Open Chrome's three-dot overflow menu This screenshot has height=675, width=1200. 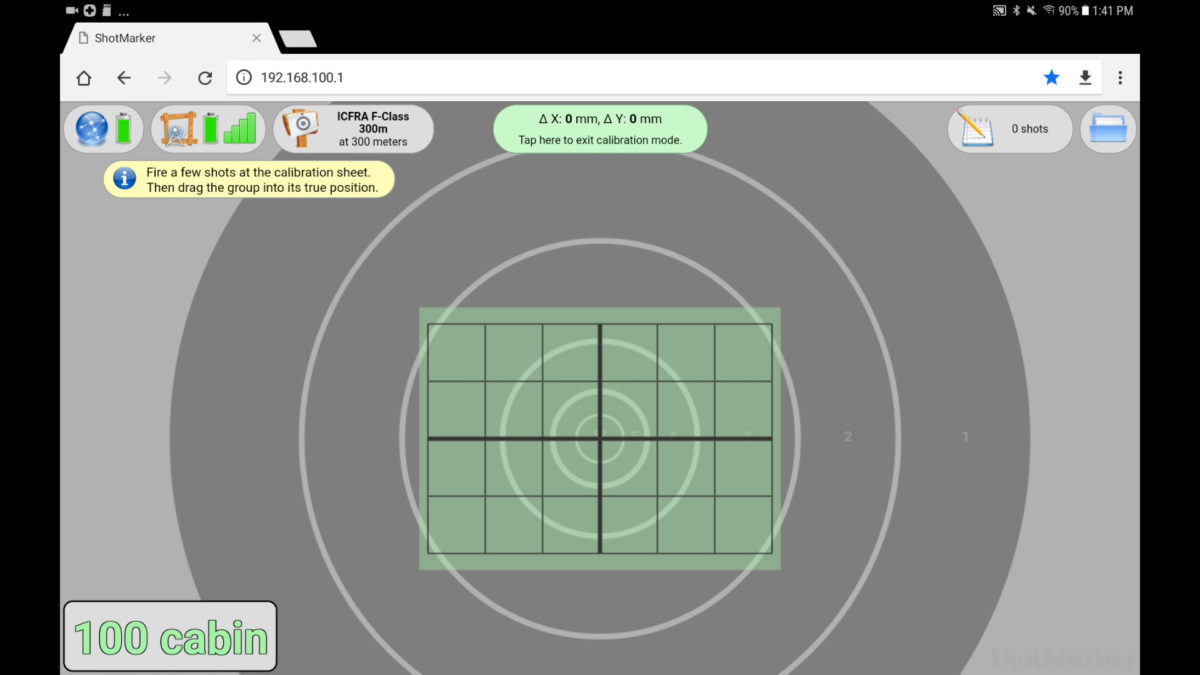pos(1120,78)
